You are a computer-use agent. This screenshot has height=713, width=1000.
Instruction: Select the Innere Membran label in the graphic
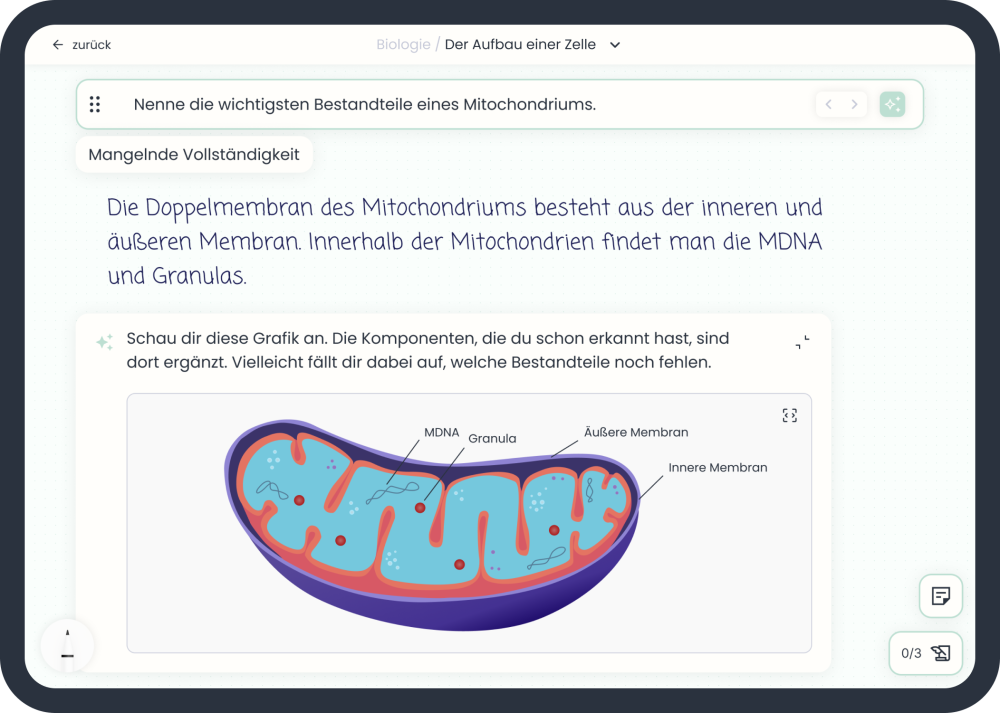pyautogui.click(x=717, y=467)
